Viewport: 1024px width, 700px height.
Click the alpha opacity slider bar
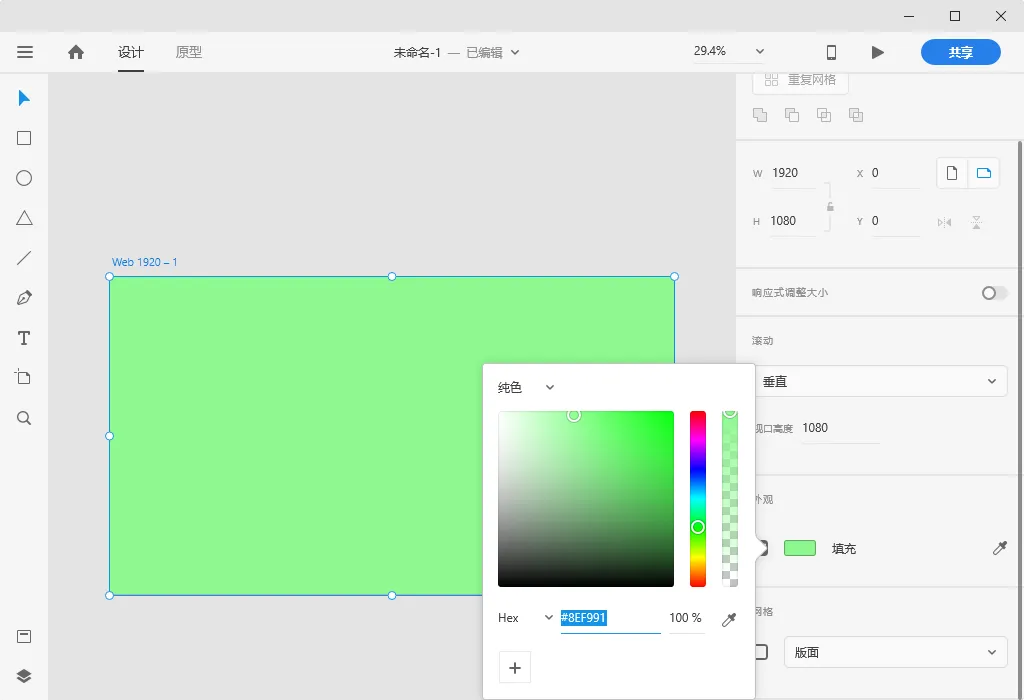coord(729,499)
